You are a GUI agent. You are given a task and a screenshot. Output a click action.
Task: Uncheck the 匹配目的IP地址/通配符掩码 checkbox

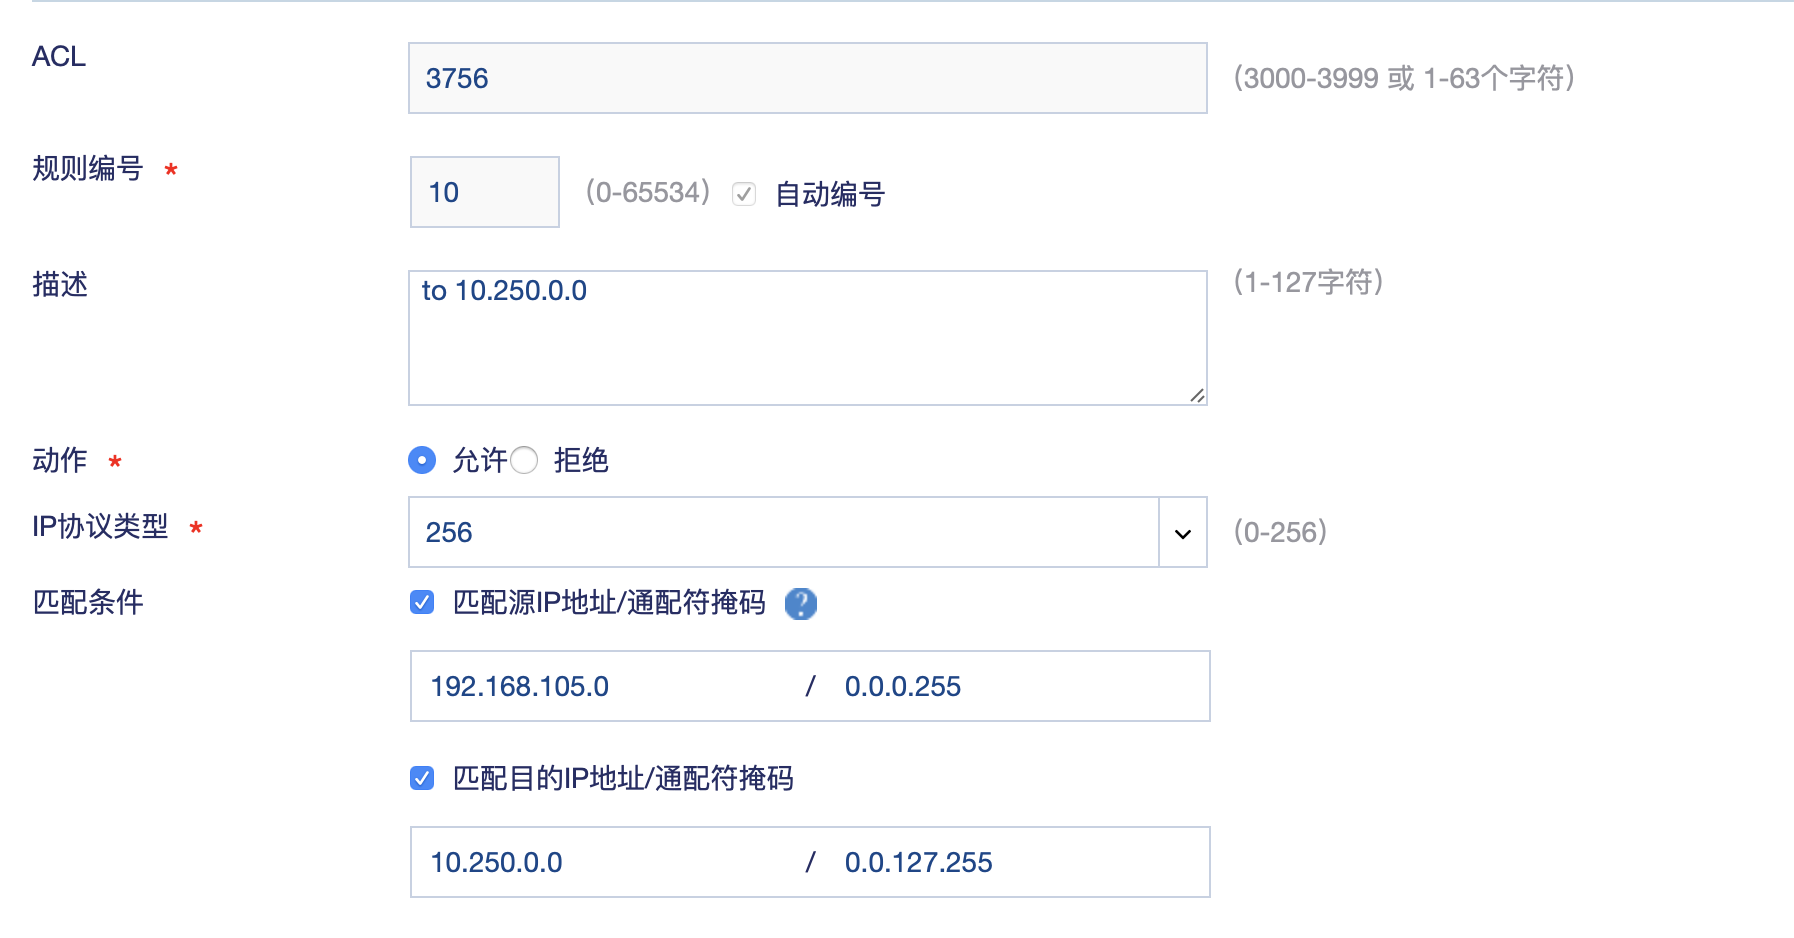coord(422,778)
